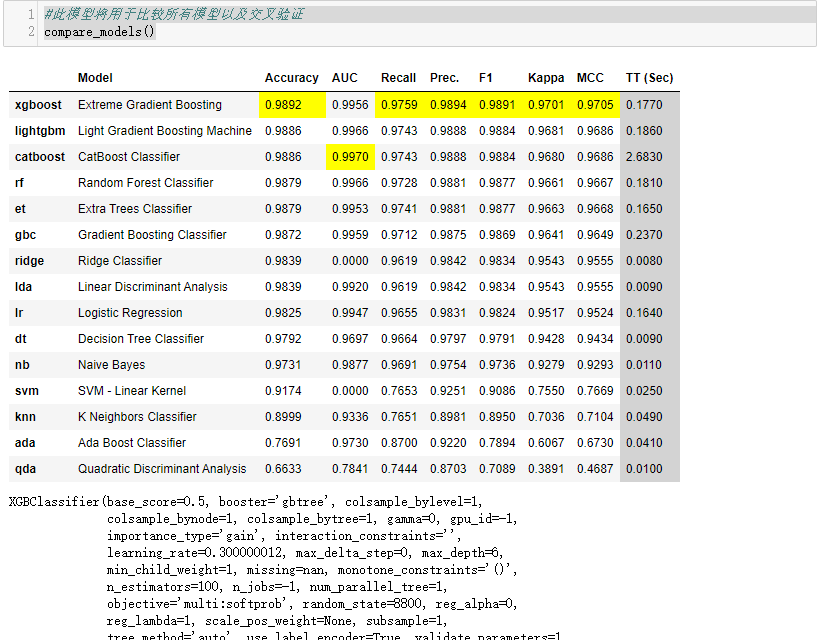Select the qda row index
817x640 pixels.
(x=26, y=469)
